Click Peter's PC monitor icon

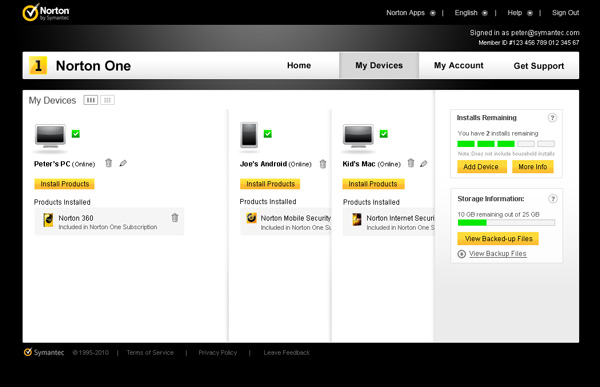[50, 137]
